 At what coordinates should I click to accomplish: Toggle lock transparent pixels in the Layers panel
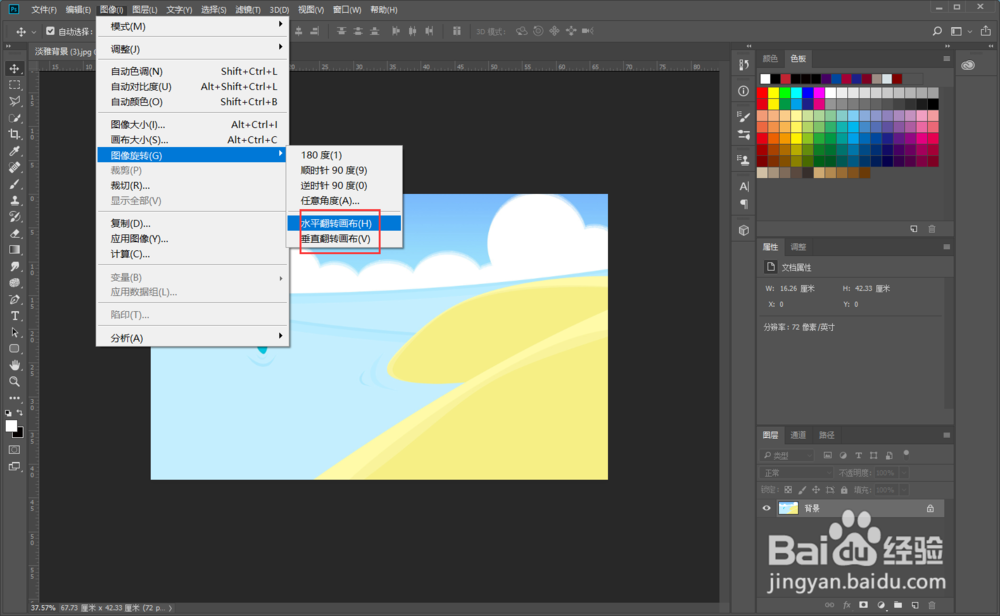pos(788,490)
